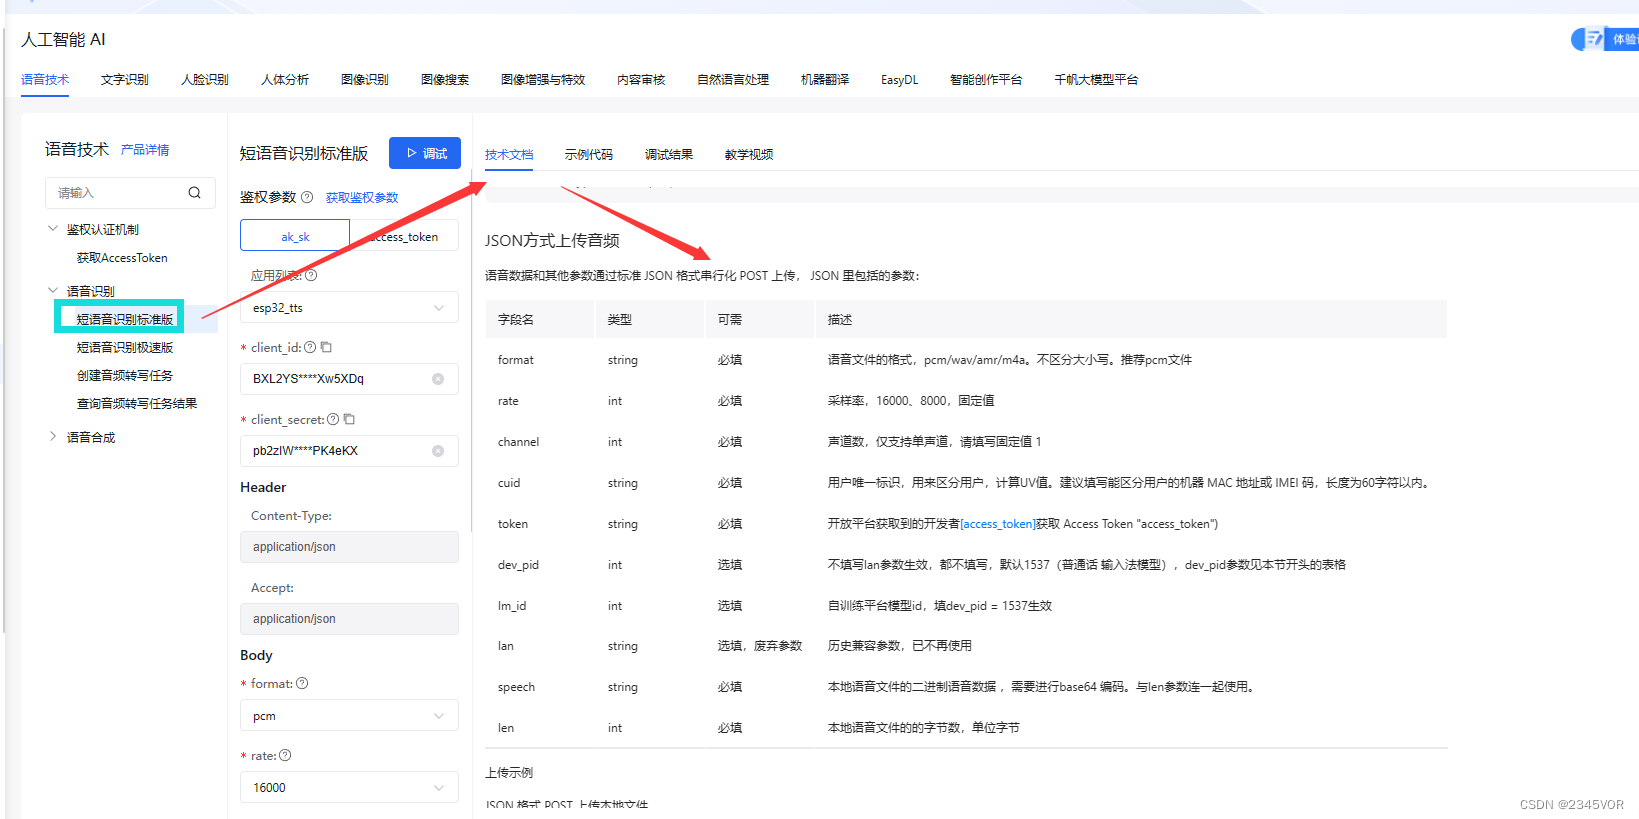Clear the client_secret field with X icon
This screenshot has height=819, width=1639.
tap(438, 451)
